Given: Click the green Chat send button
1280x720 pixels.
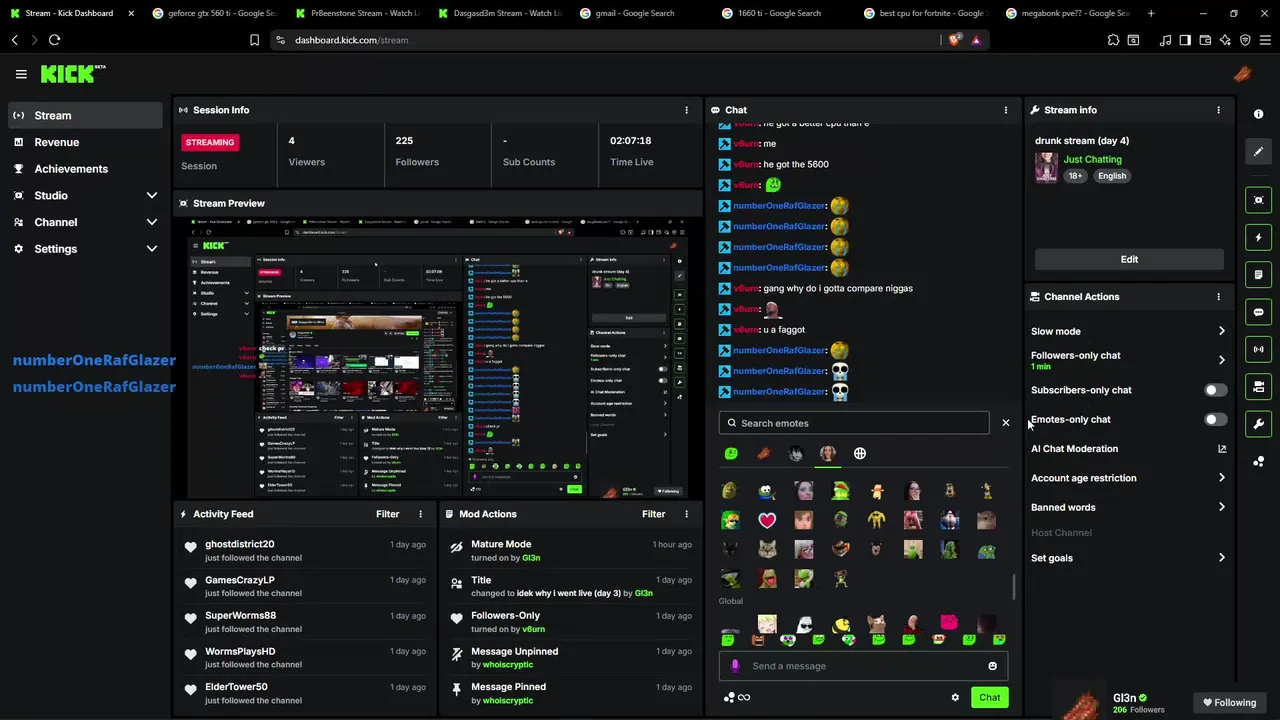Looking at the screenshot, I should pos(989,698).
